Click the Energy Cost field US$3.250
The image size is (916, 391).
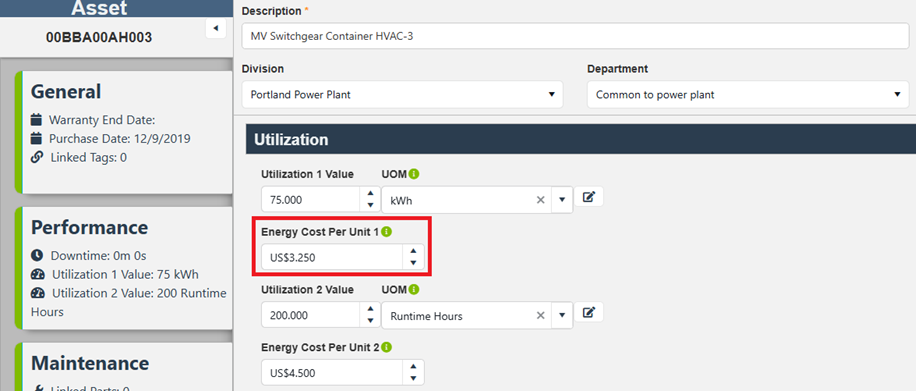click(332, 257)
